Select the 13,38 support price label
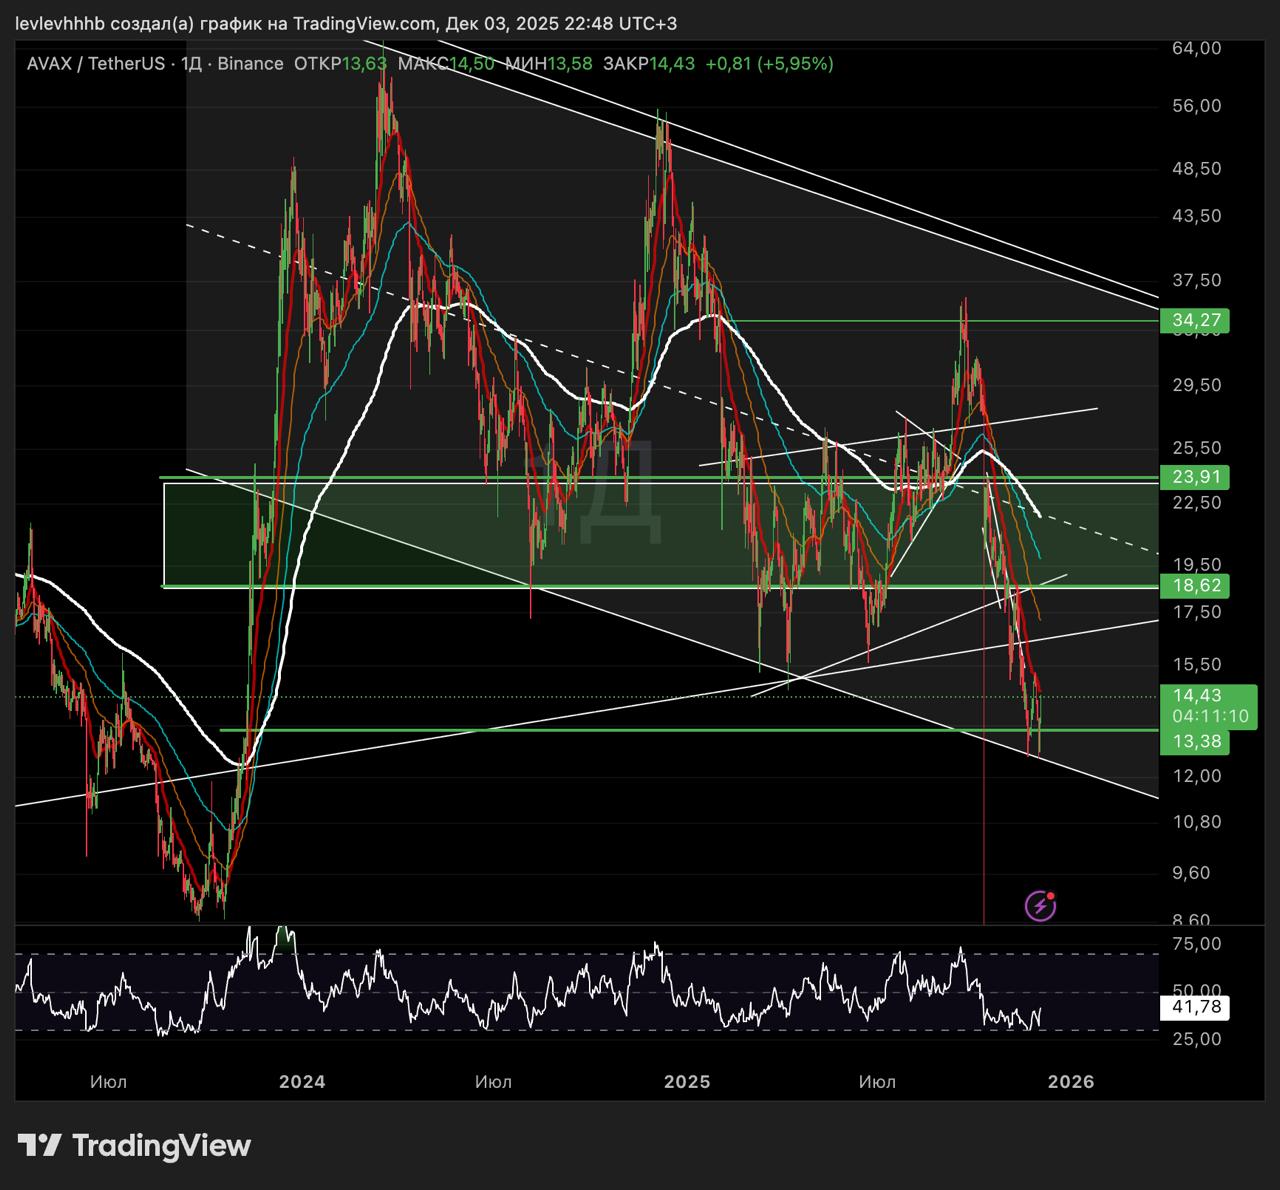 1196,741
